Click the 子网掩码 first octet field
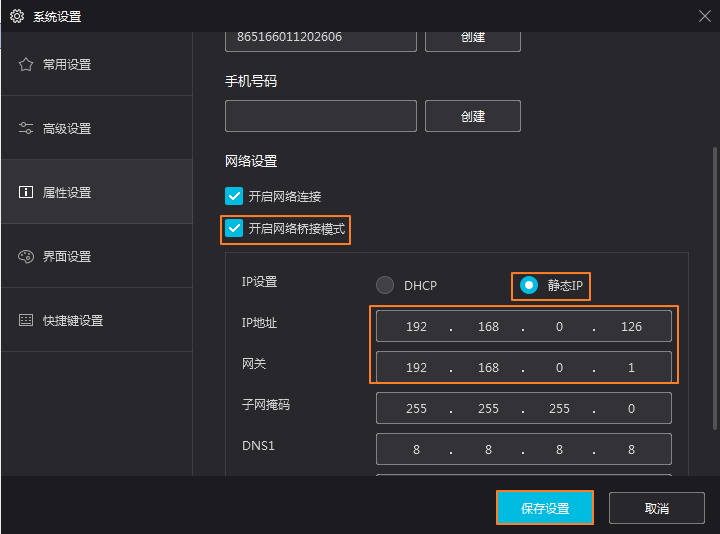This screenshot has width=720, height=534. [416, 408]
